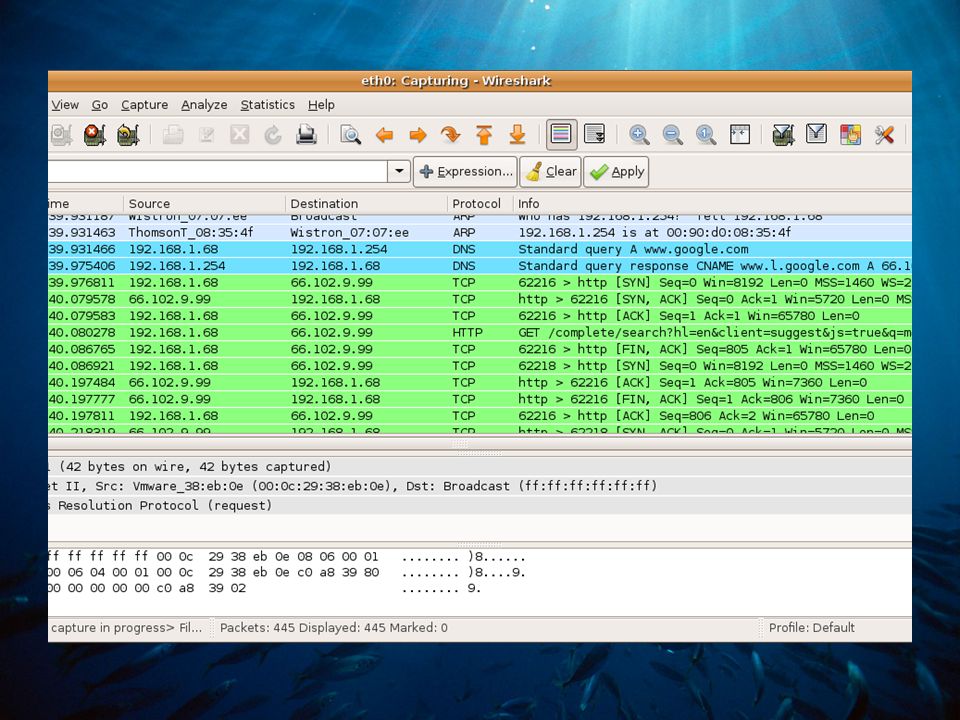The image size is (960, 720).
Task: Go forward in packet history
Action: click(x=418, y=135)
